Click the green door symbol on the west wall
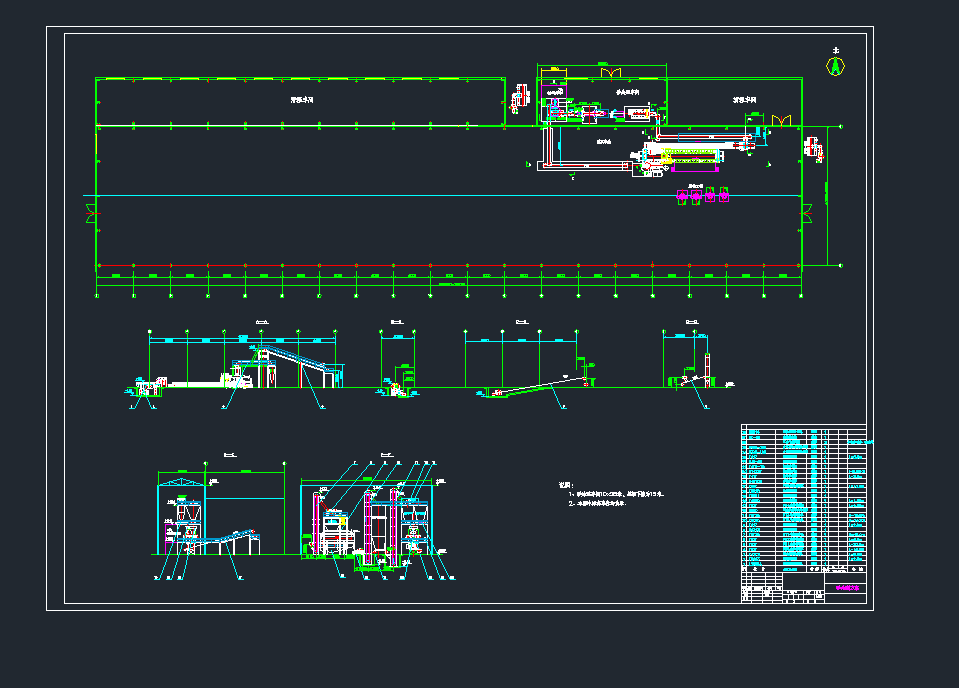This screenshot has height=688, width=959. [x=92, y=212]
